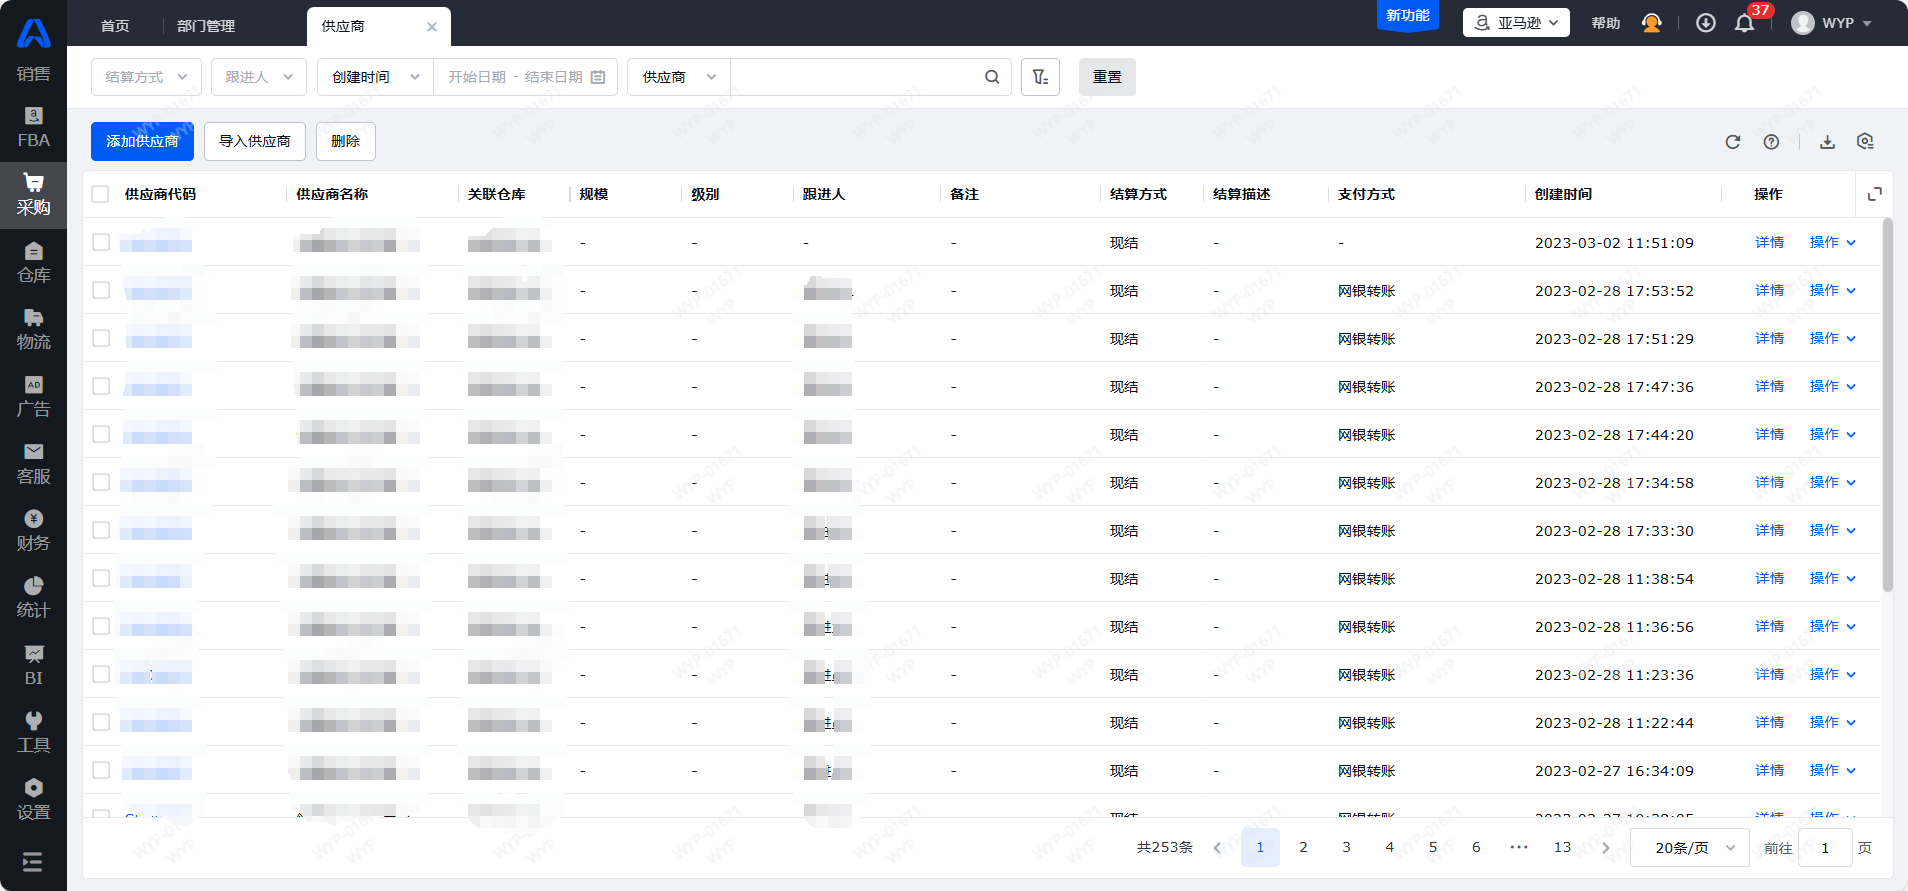This screenshot has height=891, width=1908.
Task: Click the supplier search text field
Action: (855, 77)
